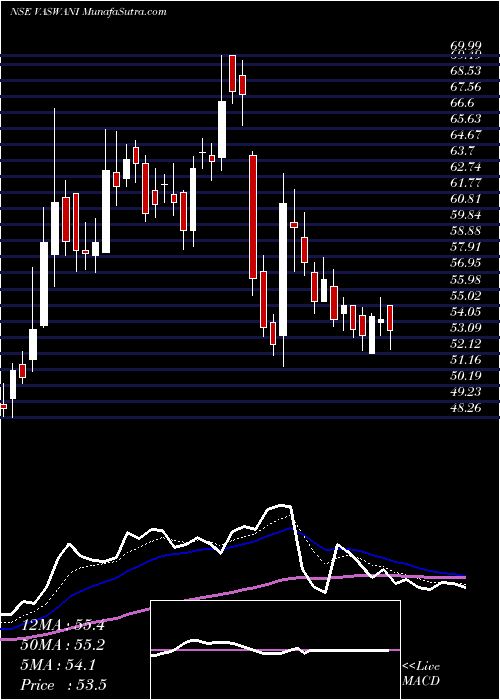This screenshot has height=700, width=500.
Task: Click the tallest red candle after the peak
Action: [253, 217]
